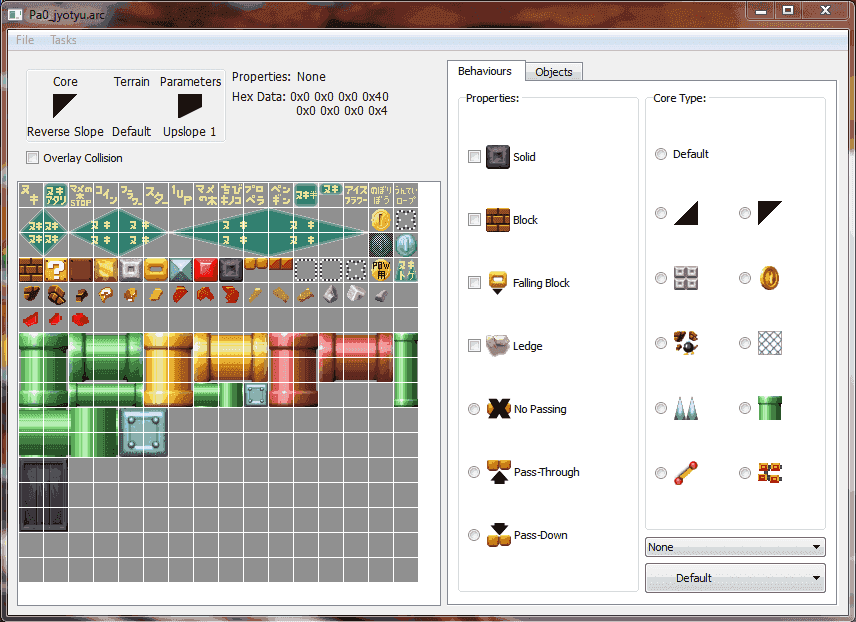The image size is (856, 622).
Task: Click the Block brick icon
Action: point(498,220)
